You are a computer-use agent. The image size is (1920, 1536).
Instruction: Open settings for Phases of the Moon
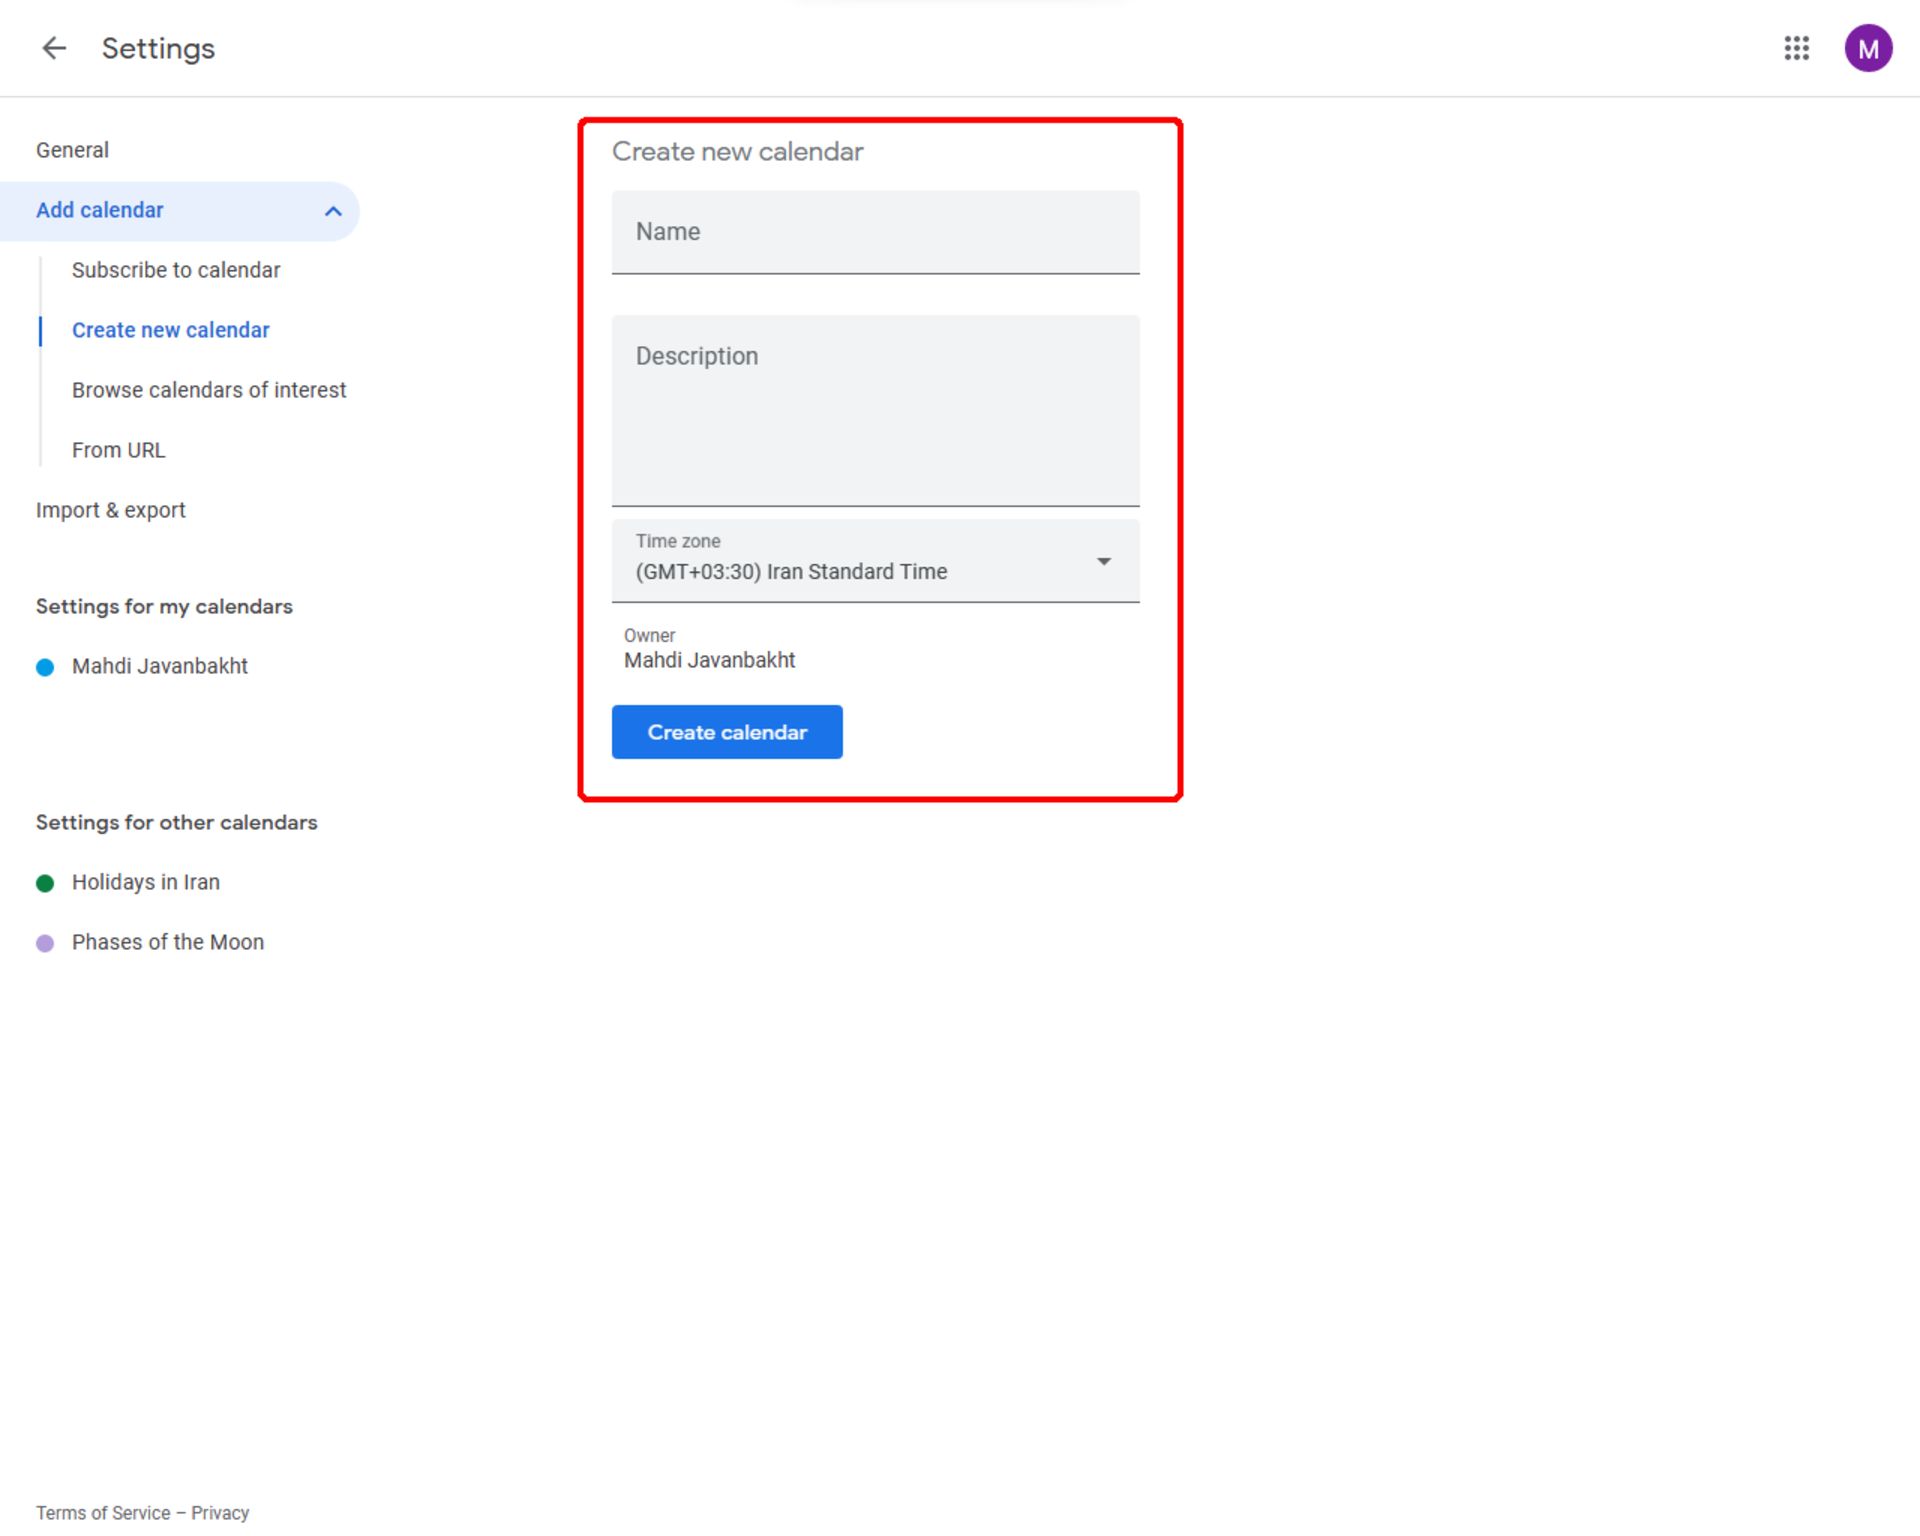168,942
